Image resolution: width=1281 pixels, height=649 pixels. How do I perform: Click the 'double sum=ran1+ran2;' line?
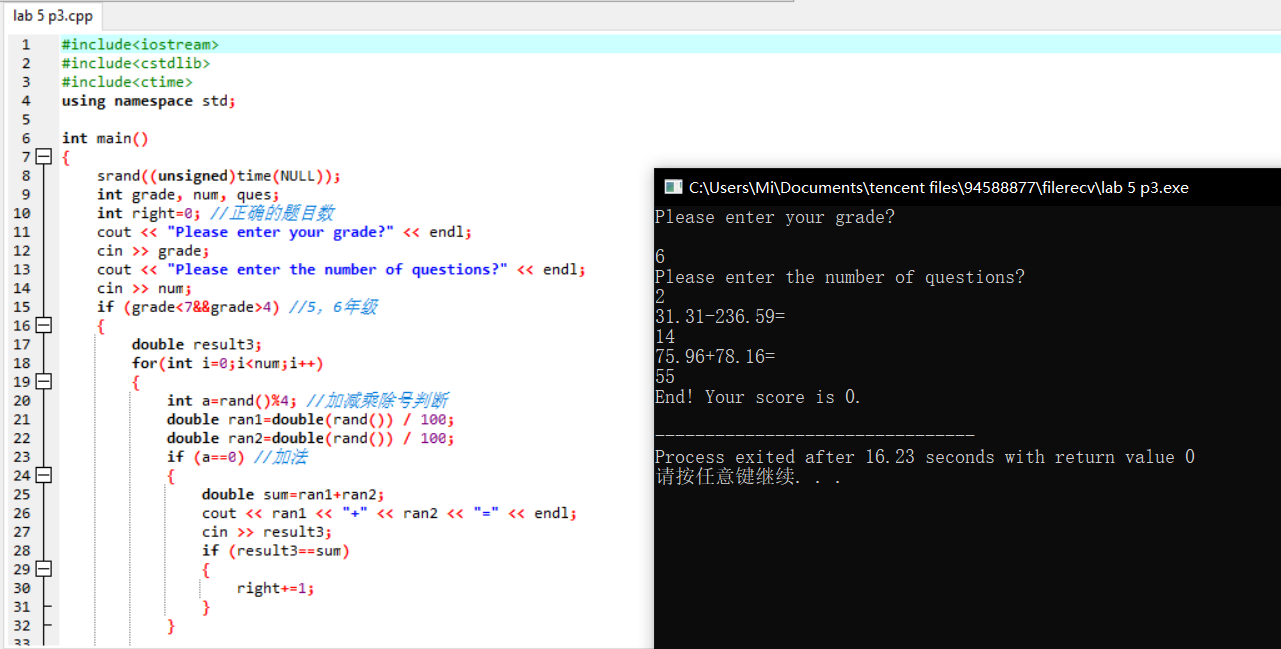tap(294, 494)
